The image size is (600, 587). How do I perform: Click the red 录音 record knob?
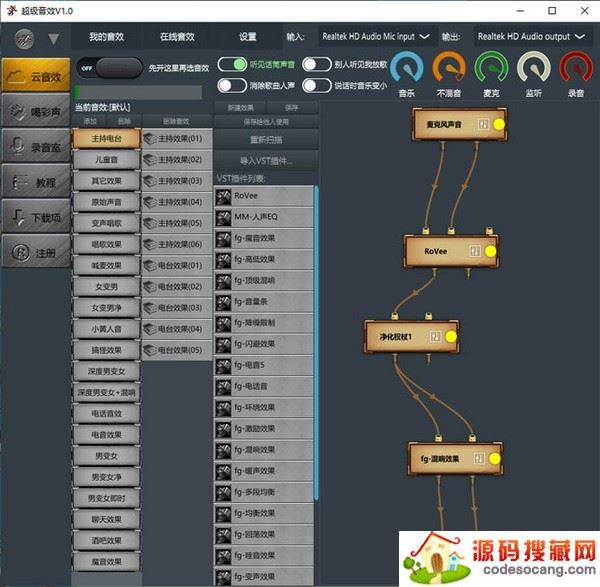pyautogui.click(x=576, y=68)
